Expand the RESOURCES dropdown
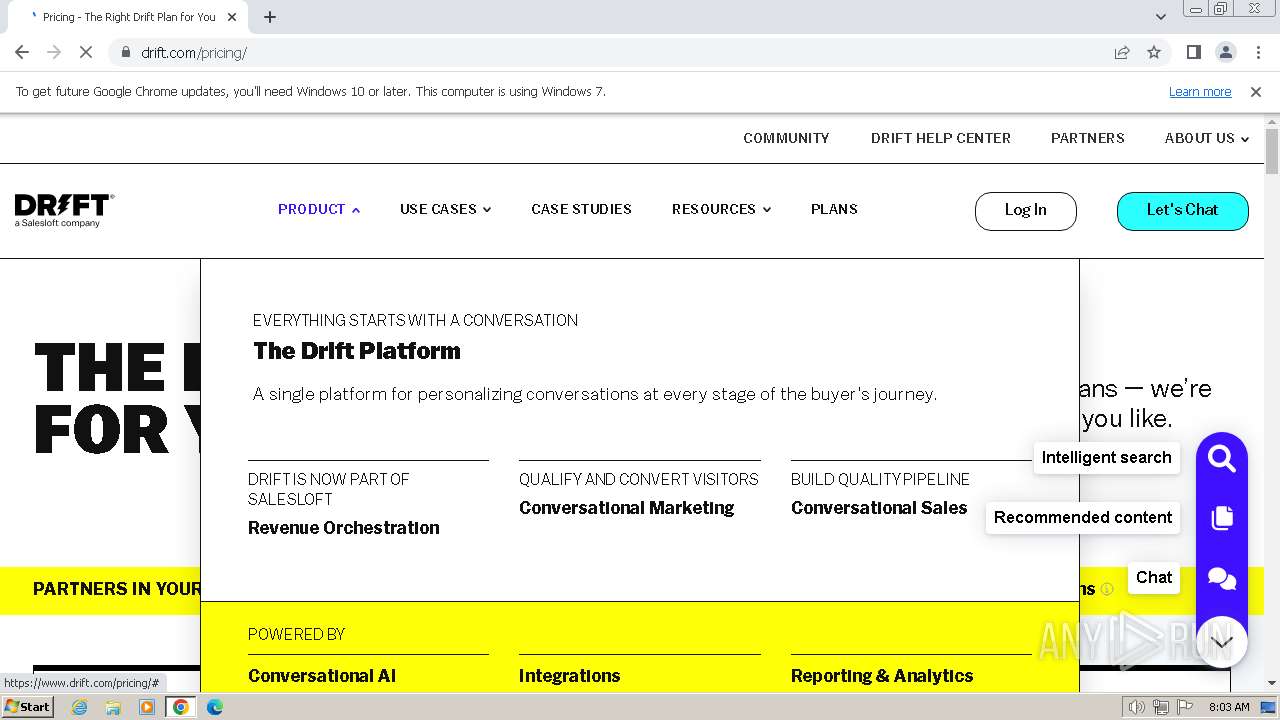This screenshot has width=1280, height=720. [x=721, y=210]
